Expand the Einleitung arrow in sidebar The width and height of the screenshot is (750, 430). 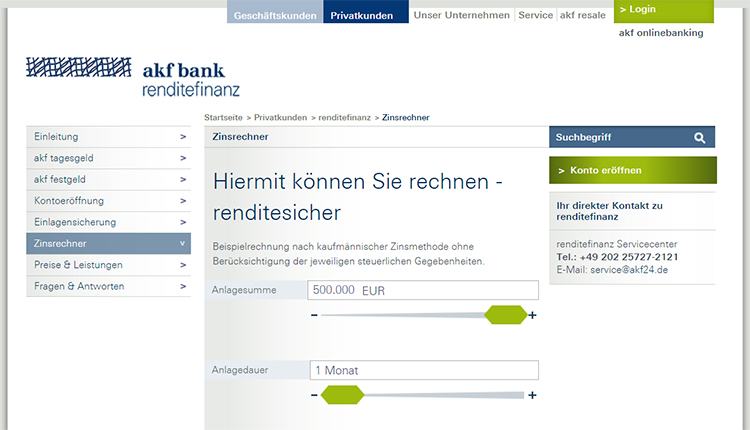tap(183, 137)
